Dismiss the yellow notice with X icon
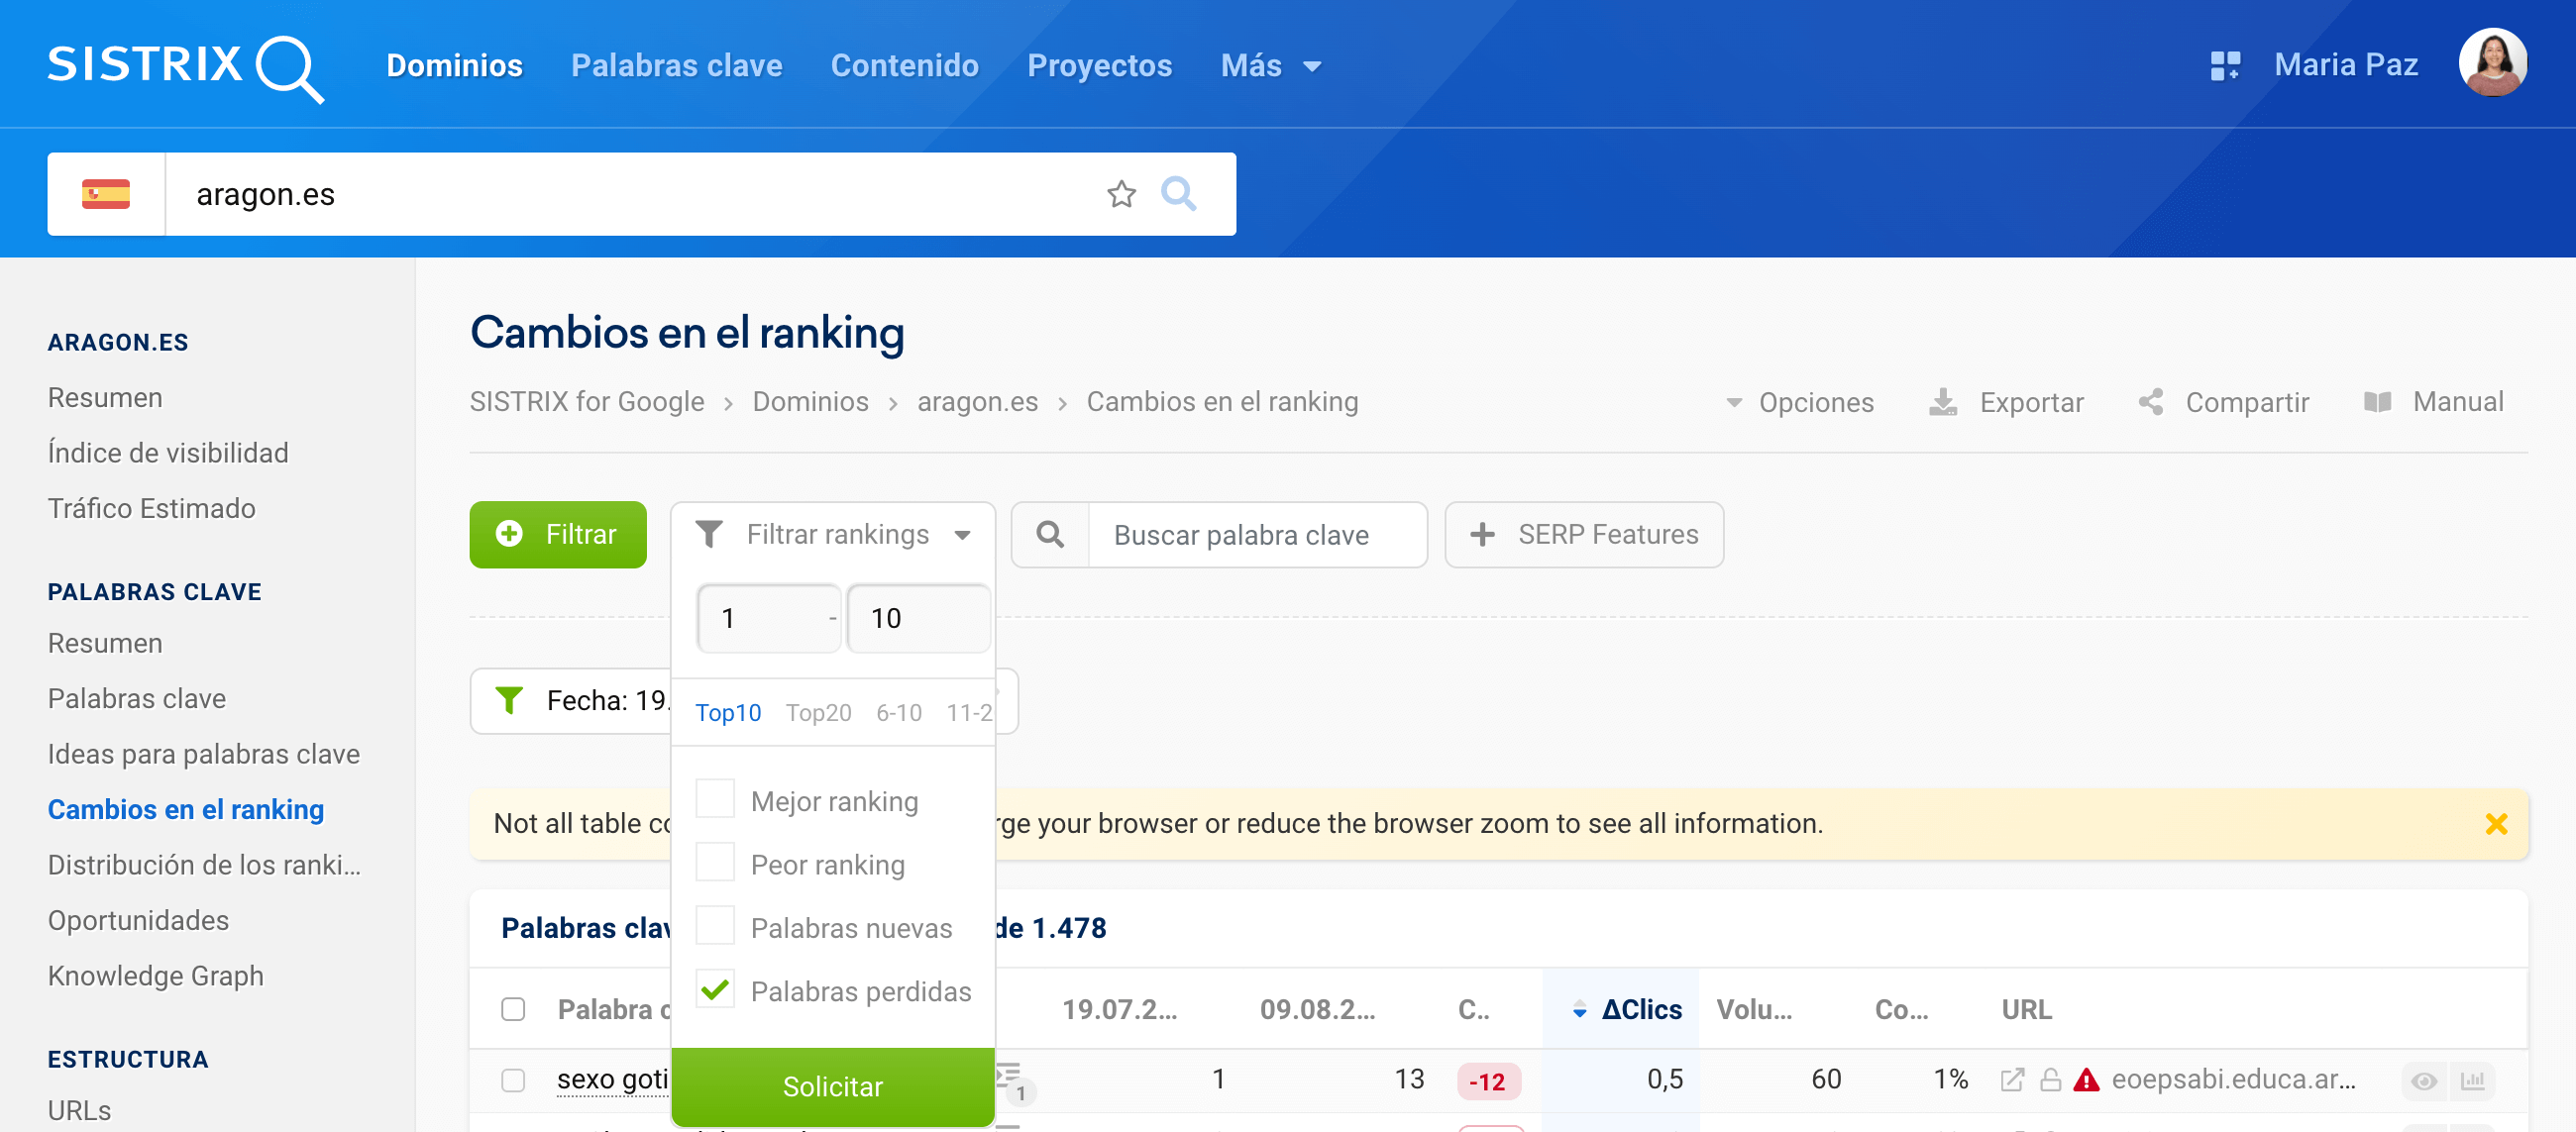This screenshot has width=2576, height=1132. (2495, 824)
